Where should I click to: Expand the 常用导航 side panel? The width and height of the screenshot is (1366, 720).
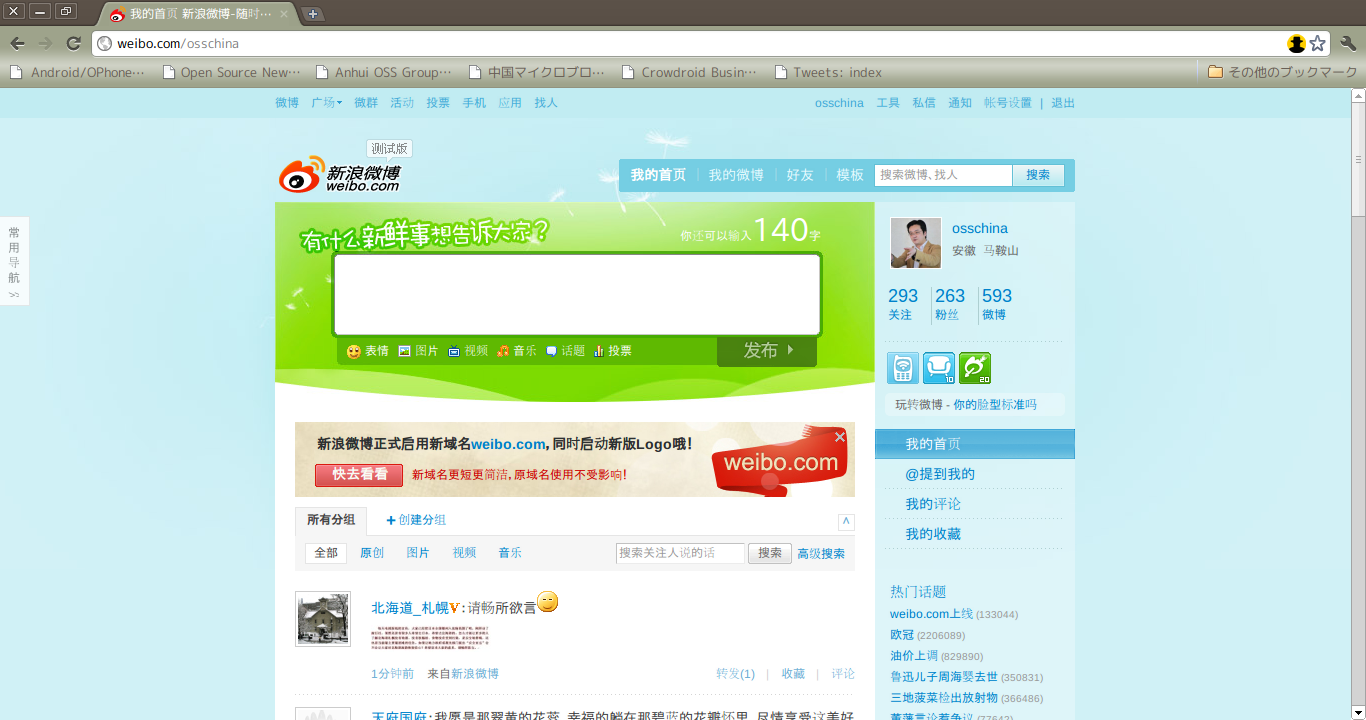point(14,261)
